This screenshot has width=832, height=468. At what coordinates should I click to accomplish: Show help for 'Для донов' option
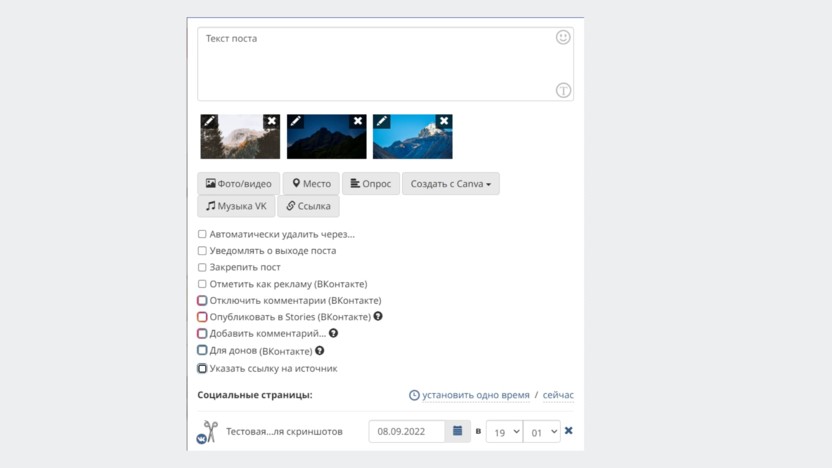[320, 351]
